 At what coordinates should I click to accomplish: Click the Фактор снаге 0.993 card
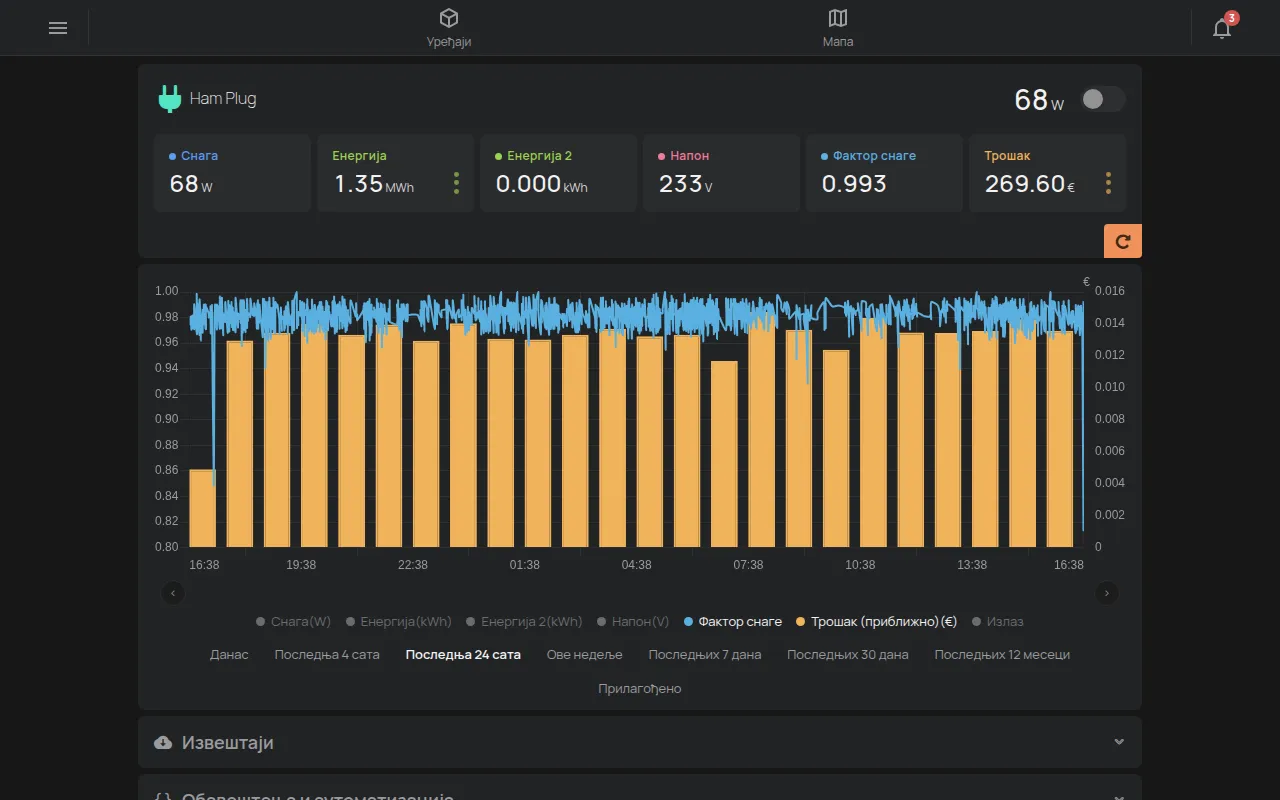coord(884,173)
